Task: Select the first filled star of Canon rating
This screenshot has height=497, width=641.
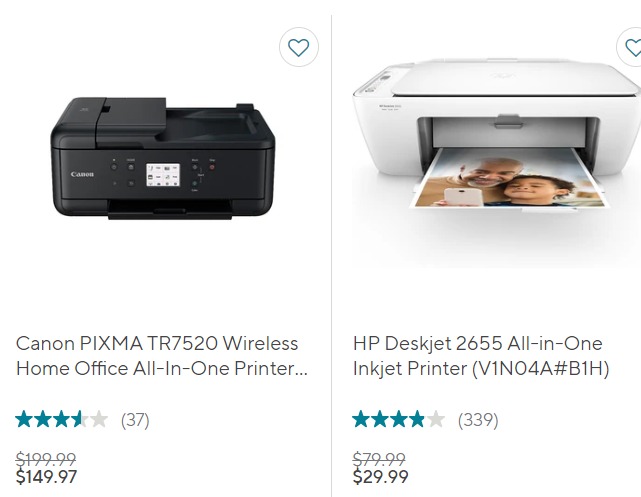Action: (x=24, y=419)
